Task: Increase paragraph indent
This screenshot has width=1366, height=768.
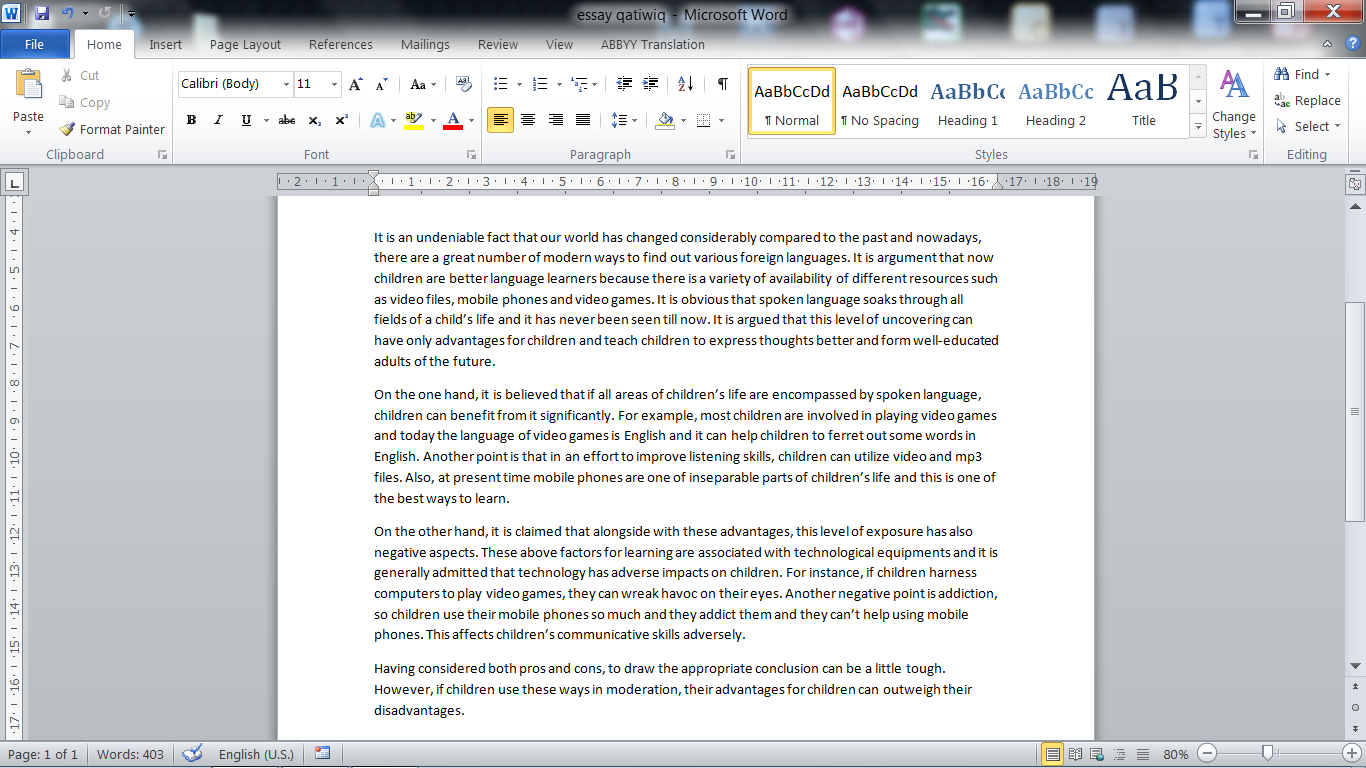Action: pos(651,84)
